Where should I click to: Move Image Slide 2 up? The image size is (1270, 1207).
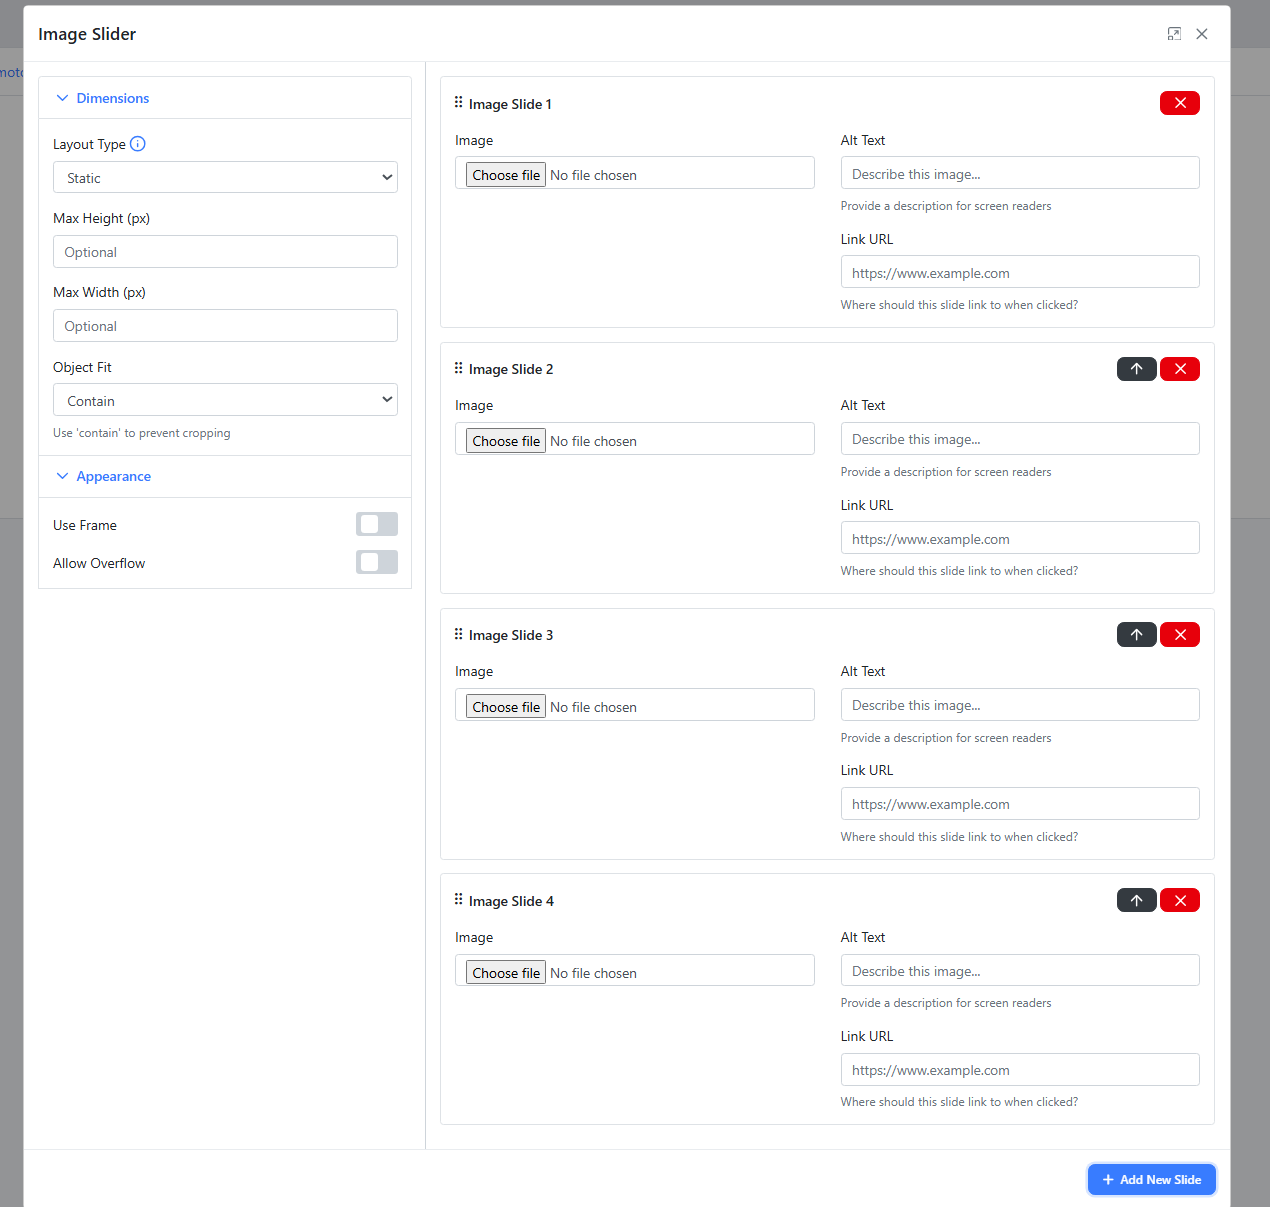1136,369
